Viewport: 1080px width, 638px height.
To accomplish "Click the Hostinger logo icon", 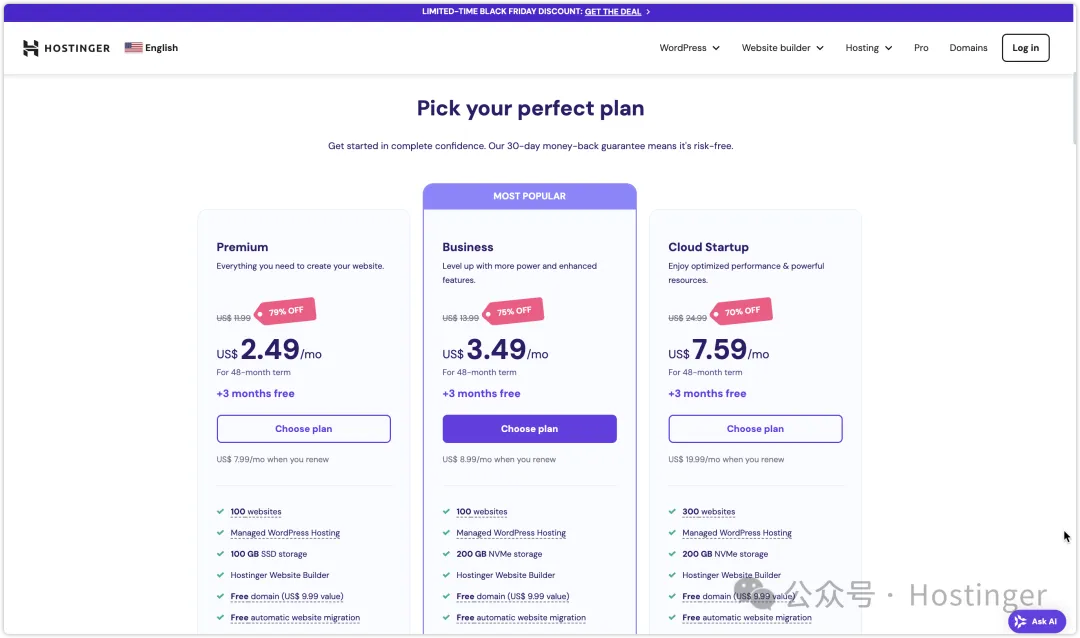I will pos(31,48).
